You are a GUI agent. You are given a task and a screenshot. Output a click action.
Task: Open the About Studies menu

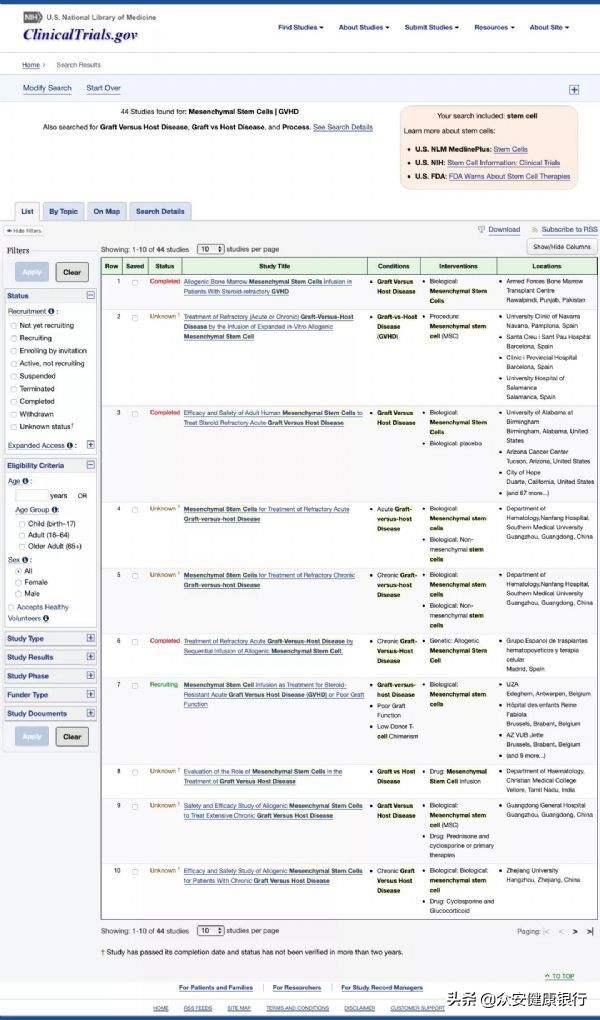[364, 27]
